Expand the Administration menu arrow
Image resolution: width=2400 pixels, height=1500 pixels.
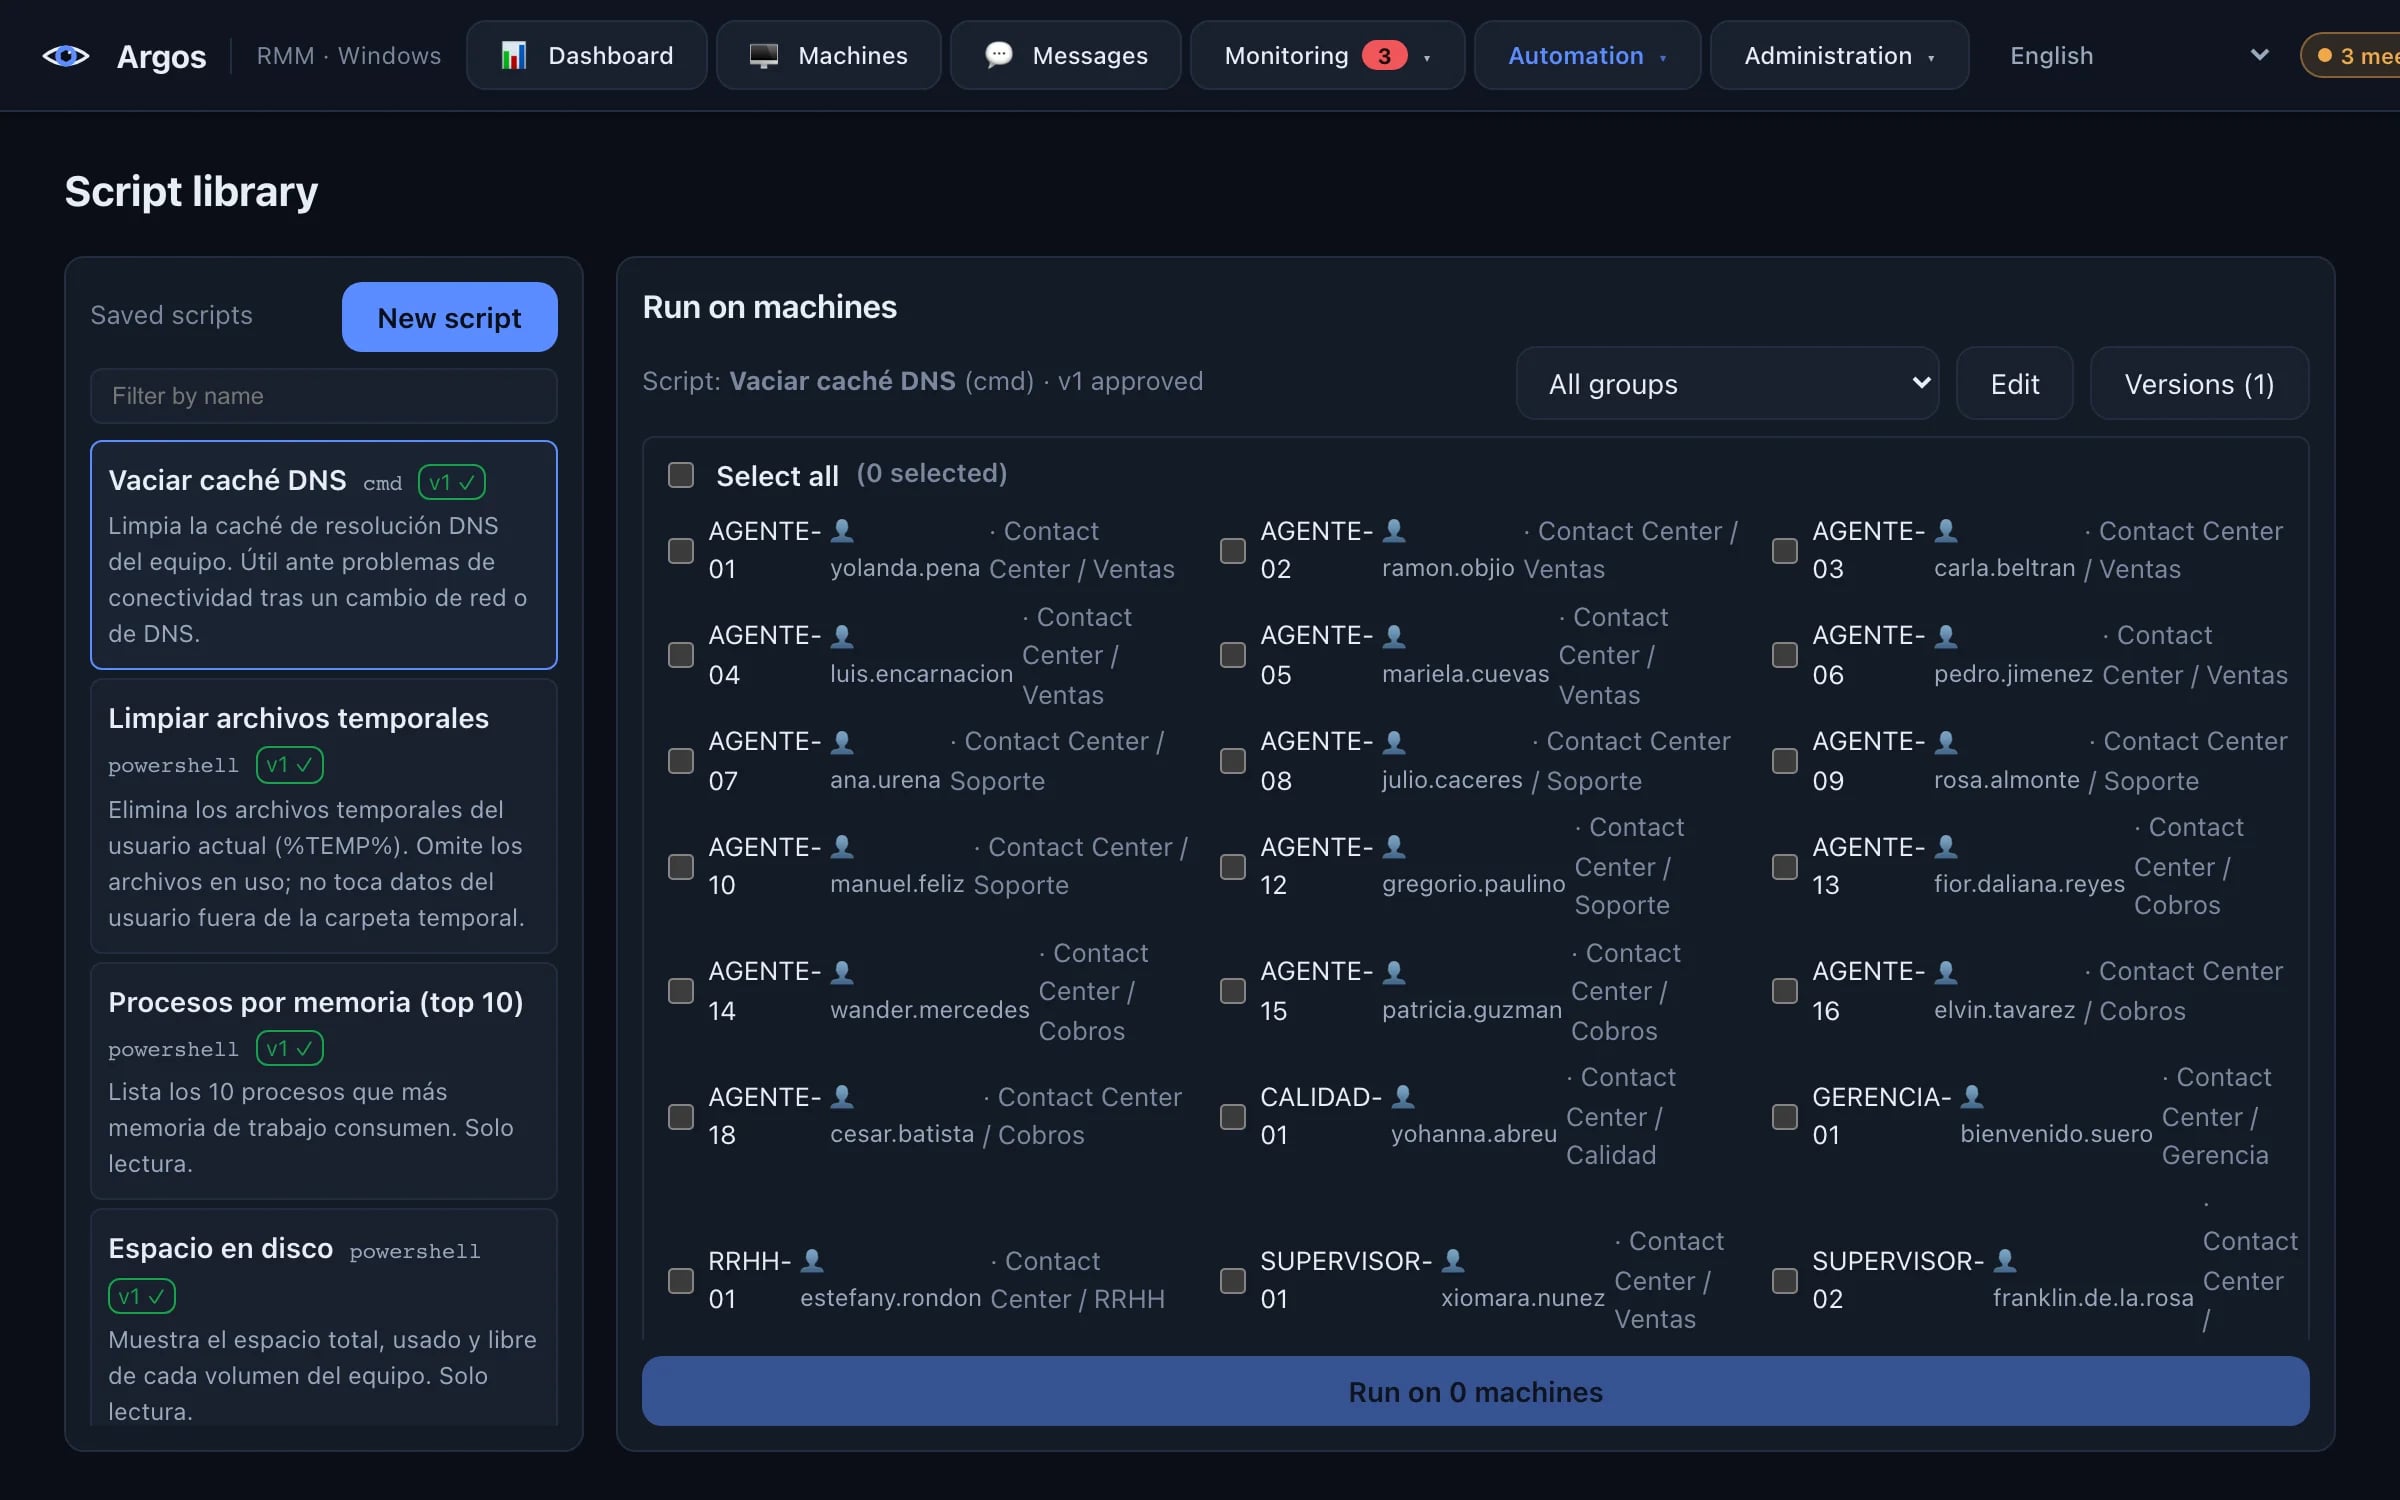(1931, 58)
